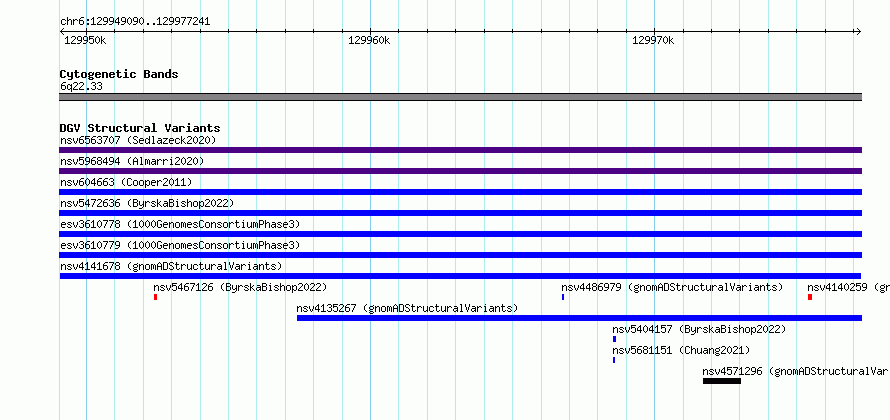This screenshot has width=890, height=420.
Task: Click the gray 6q22.33 cytogenetic band bar
Action: [x=461, y=97]
